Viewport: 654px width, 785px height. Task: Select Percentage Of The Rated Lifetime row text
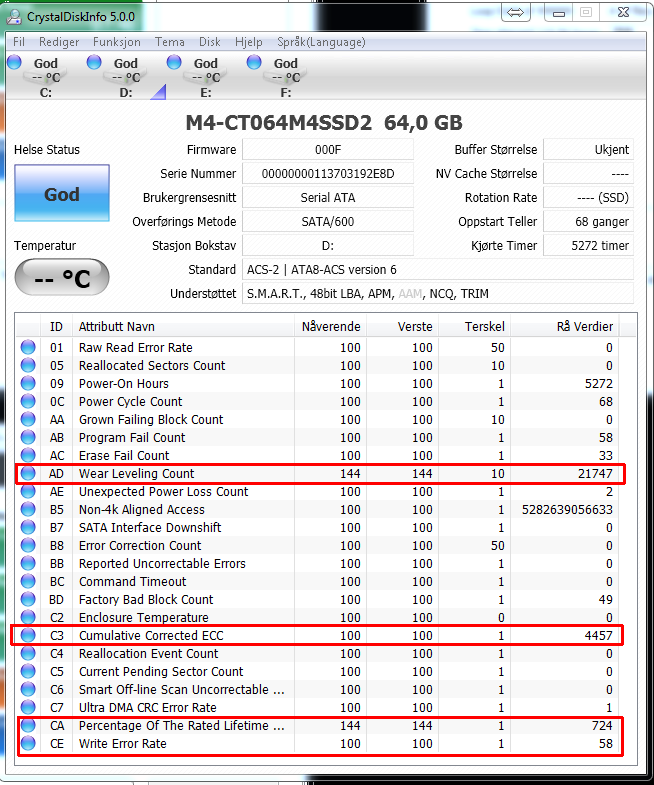[x=182, y=726]
